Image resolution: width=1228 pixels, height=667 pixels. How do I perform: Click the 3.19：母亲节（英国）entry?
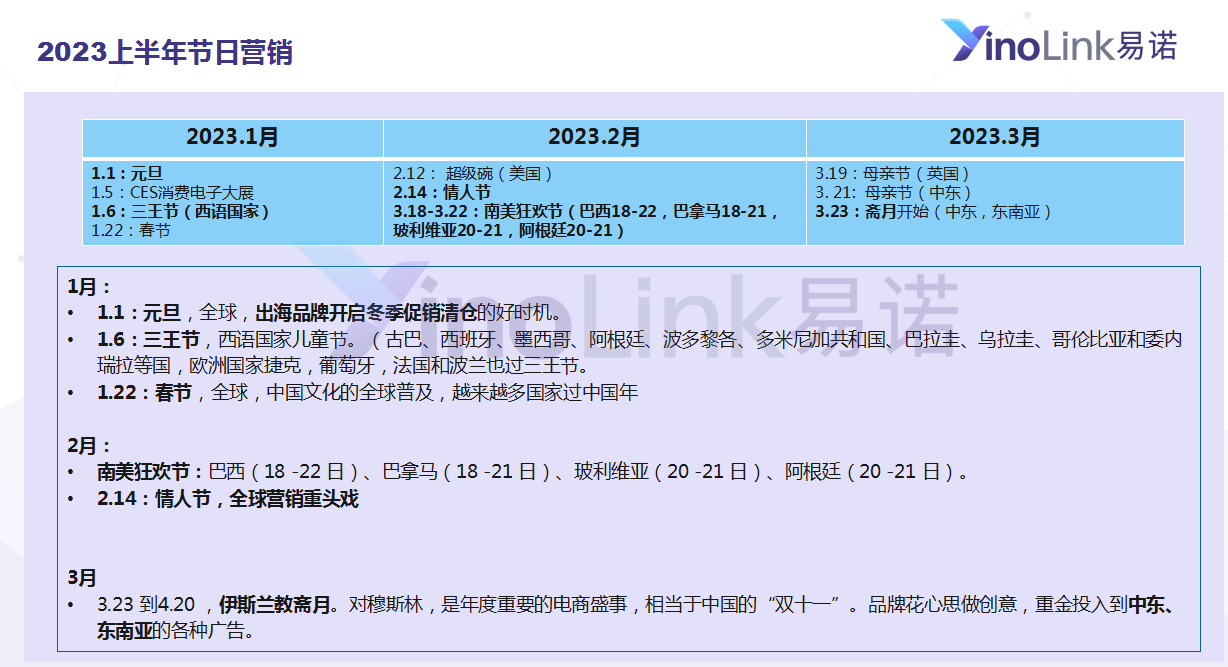tap(892, 173)
